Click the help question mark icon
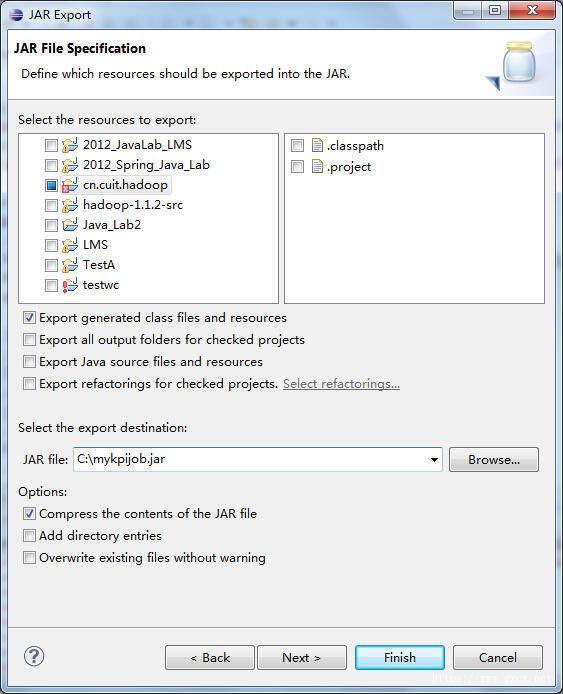The image size is (563, 694). (x=34, y=656)
